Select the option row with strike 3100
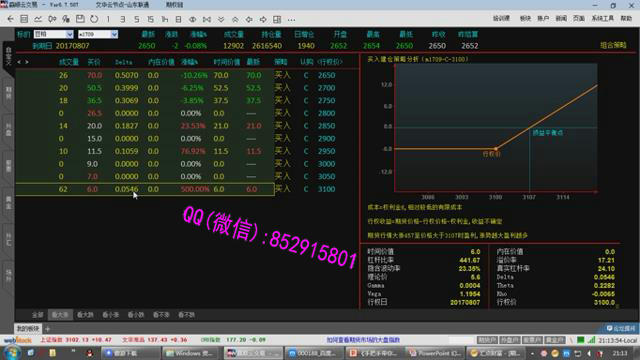The image size is (640, 360). 145,189
